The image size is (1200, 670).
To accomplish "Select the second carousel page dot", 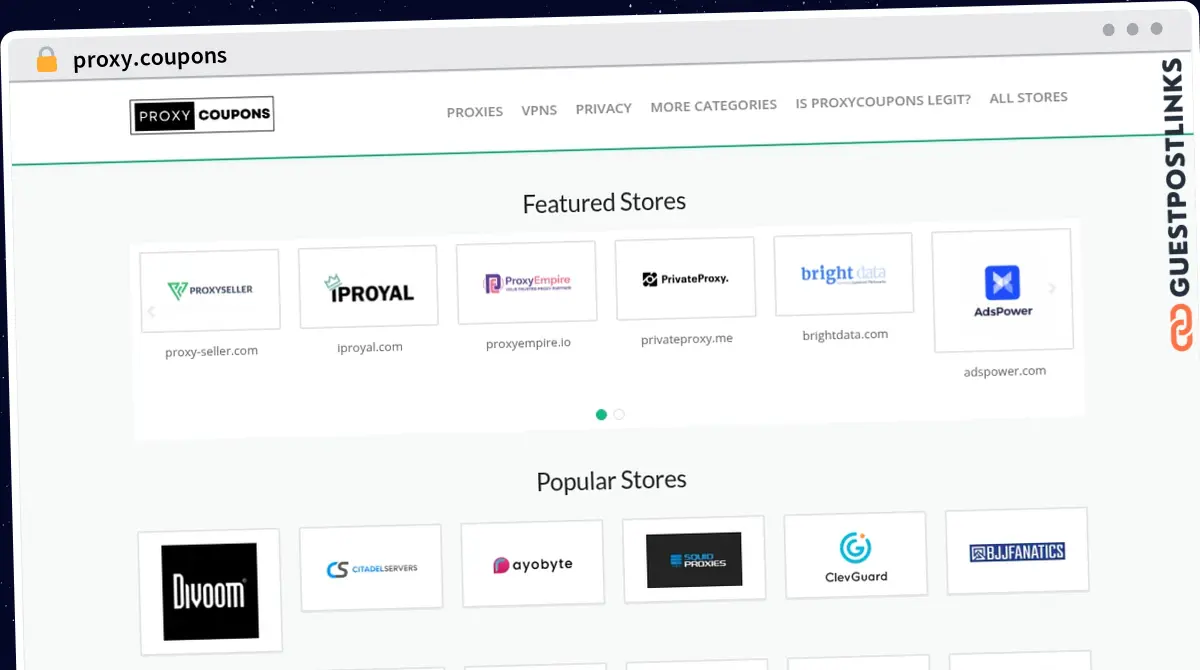I will [619, 414].
